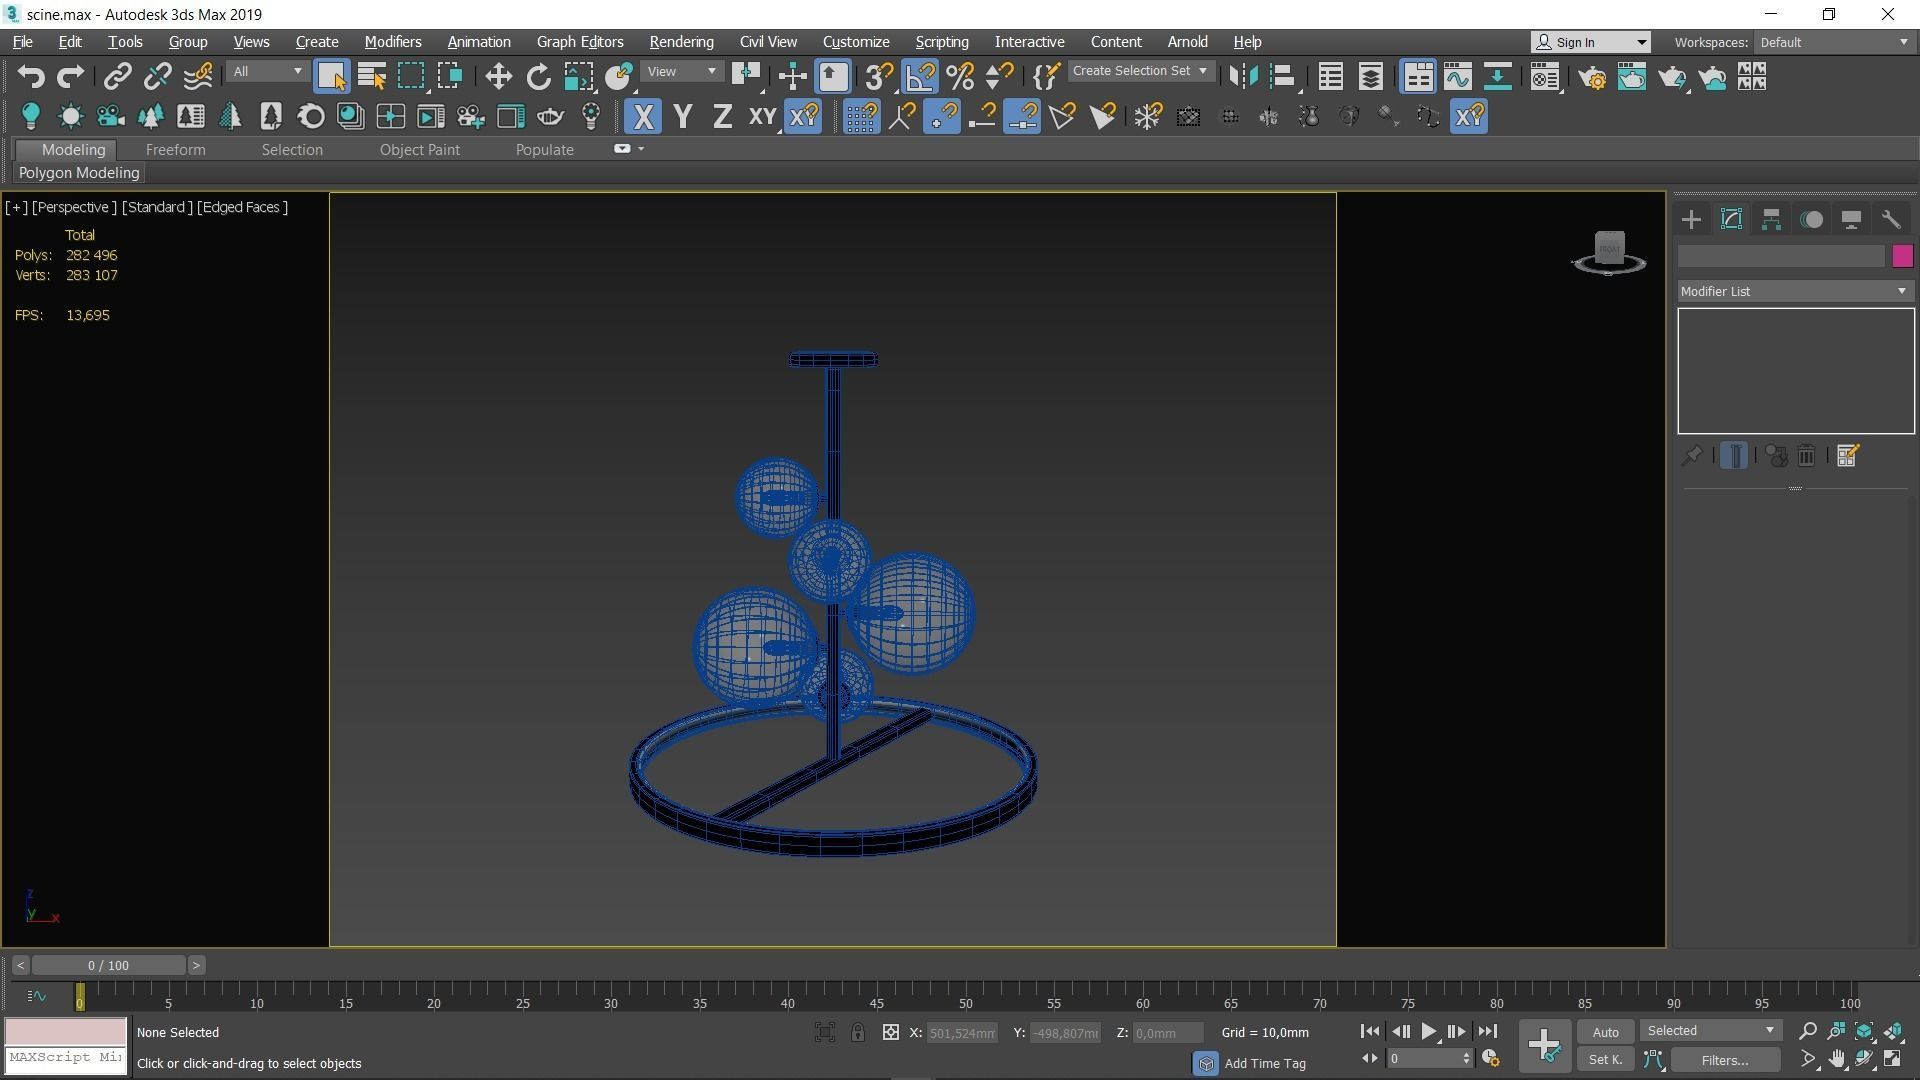Toggle Auto Key mode
The height and width of the screenshot is (1080, 1920).
[x=1605, y=1032]
